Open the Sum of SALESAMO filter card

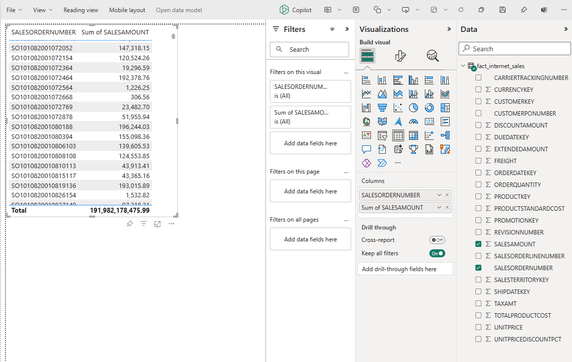(x=310, y=117)
